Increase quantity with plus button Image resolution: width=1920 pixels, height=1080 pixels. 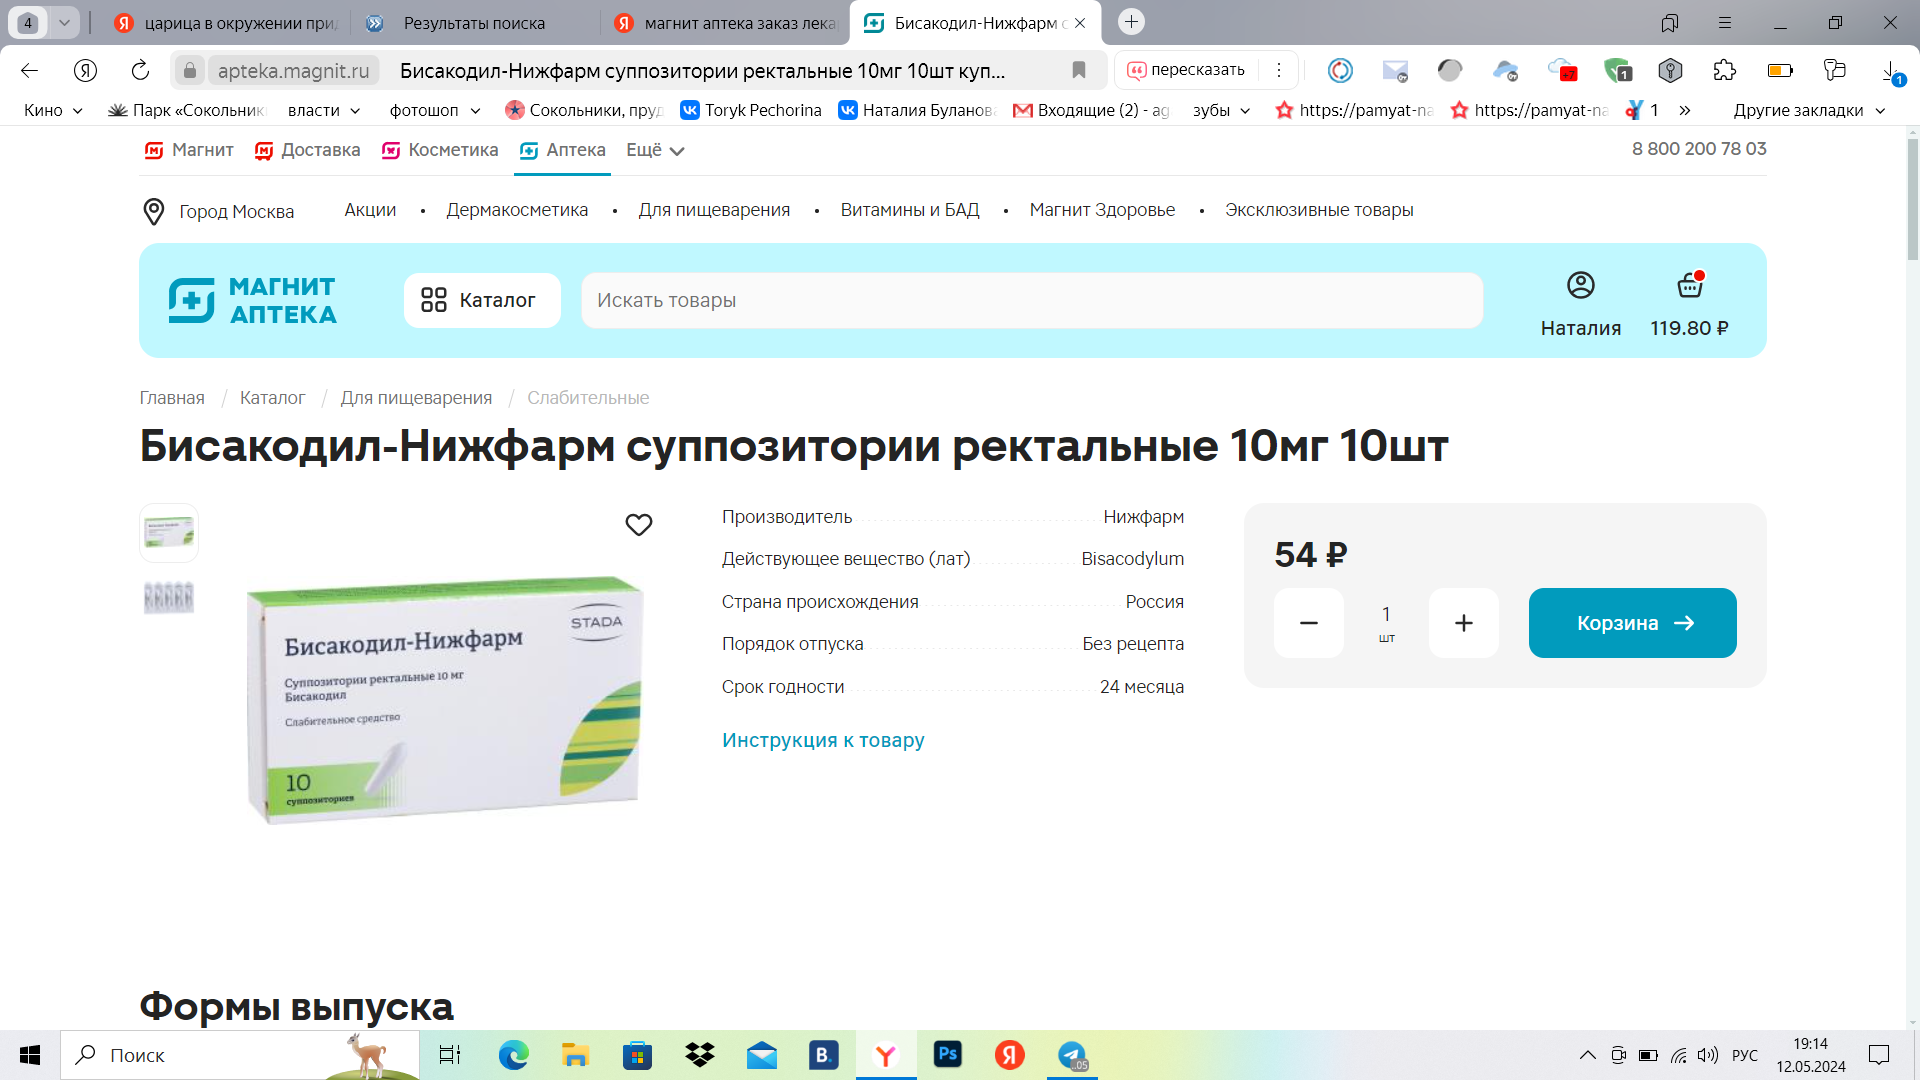click(x=1463, y=623)
